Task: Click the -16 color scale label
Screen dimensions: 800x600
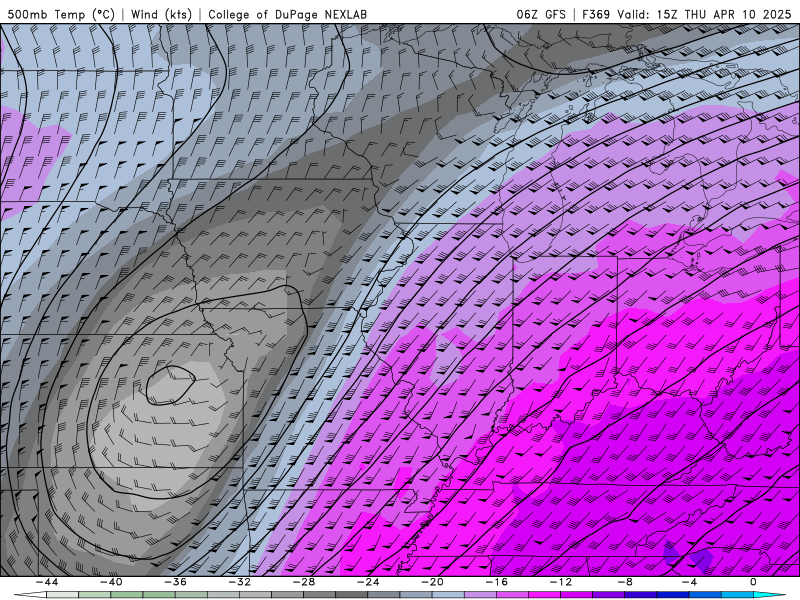Action: click(497, 582)
